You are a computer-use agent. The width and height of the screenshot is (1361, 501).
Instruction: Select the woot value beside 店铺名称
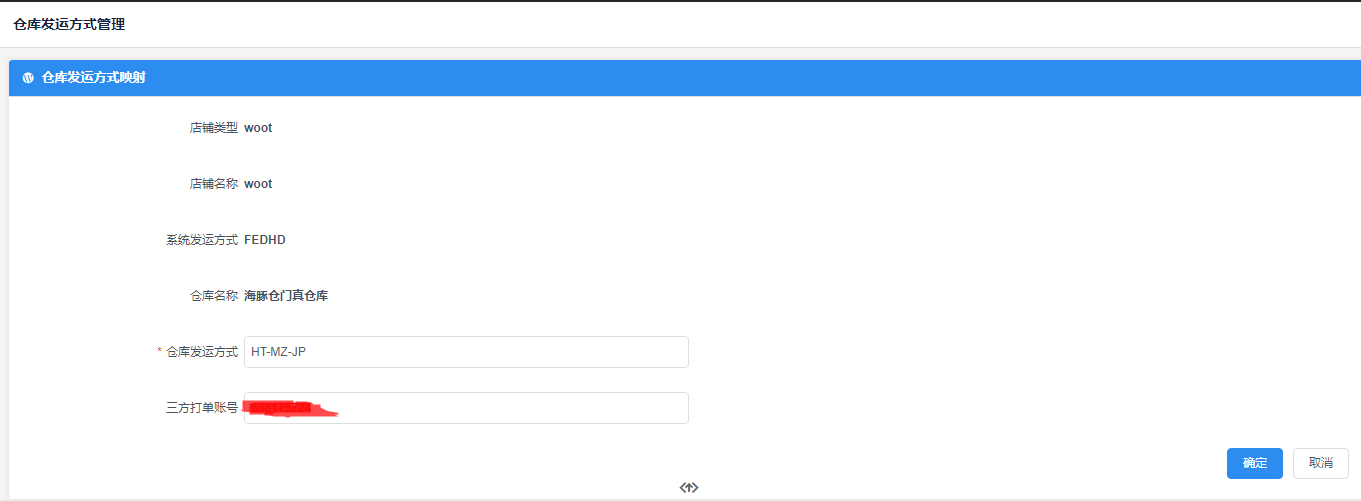(258, 184)
